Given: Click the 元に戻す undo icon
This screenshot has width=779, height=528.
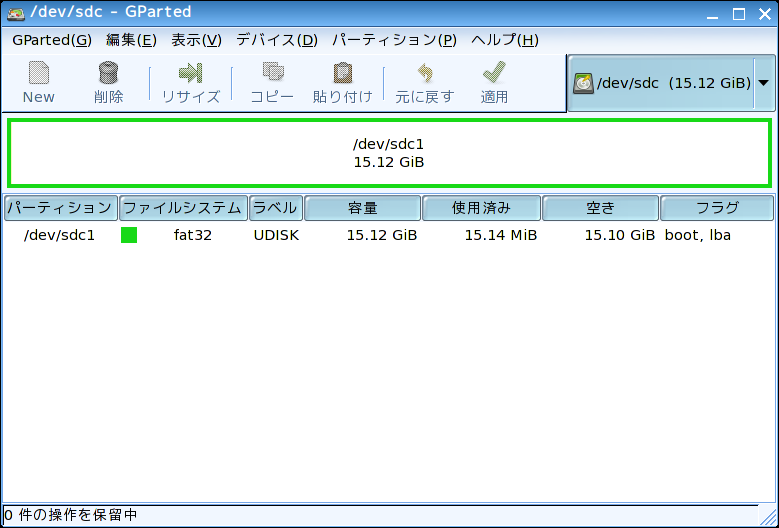Looking at the screenshot, I should point(425,73).
